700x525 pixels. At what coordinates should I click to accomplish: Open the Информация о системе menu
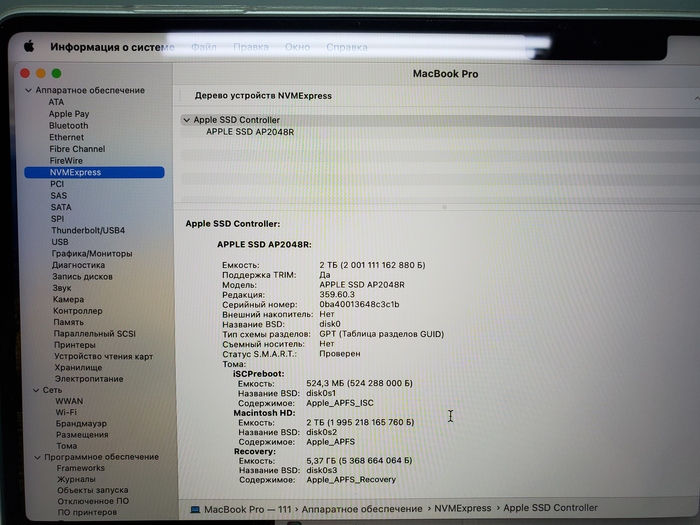112,47
